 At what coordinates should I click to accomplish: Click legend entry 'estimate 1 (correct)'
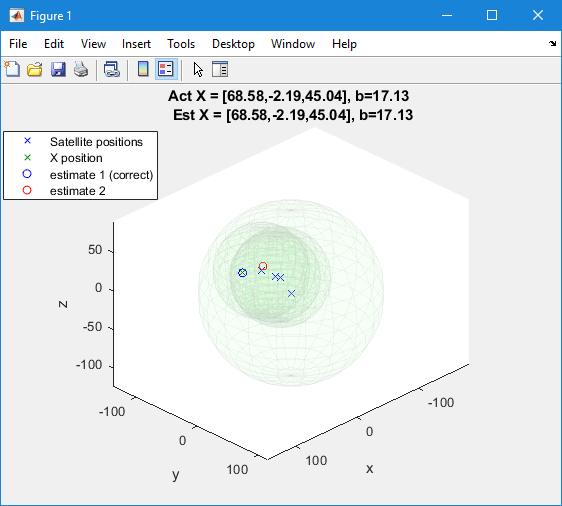tap(101, 175)
